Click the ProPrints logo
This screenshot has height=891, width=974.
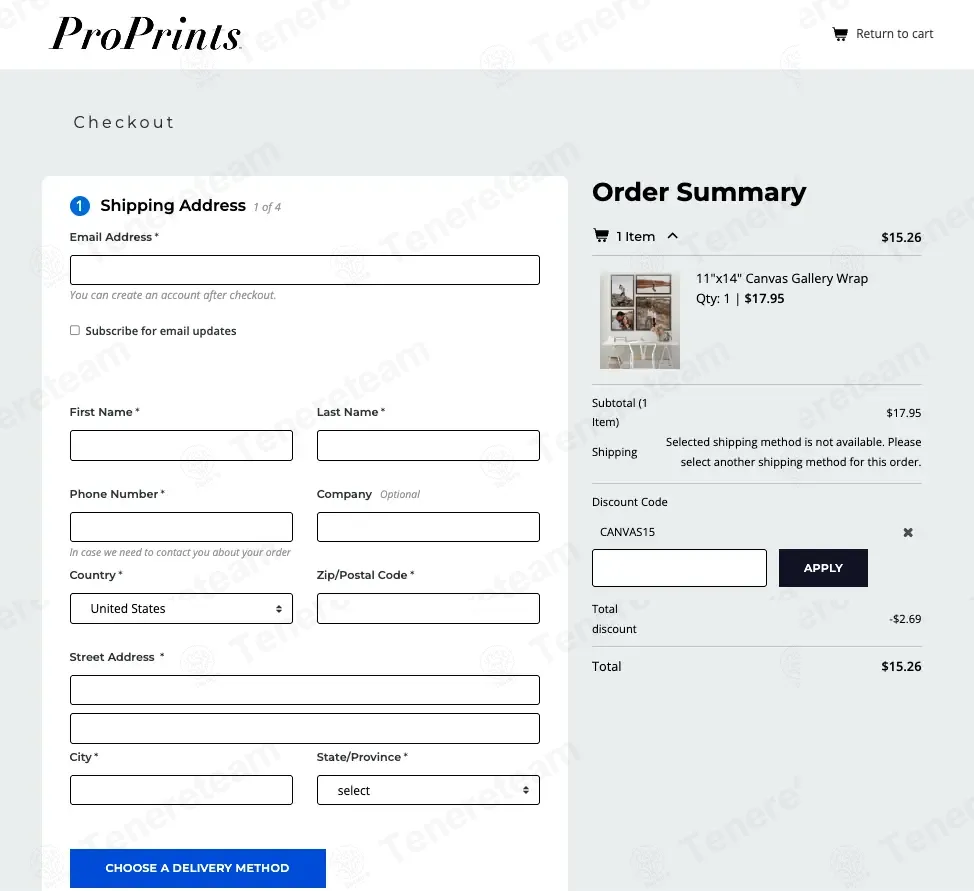tap(146, 34)
